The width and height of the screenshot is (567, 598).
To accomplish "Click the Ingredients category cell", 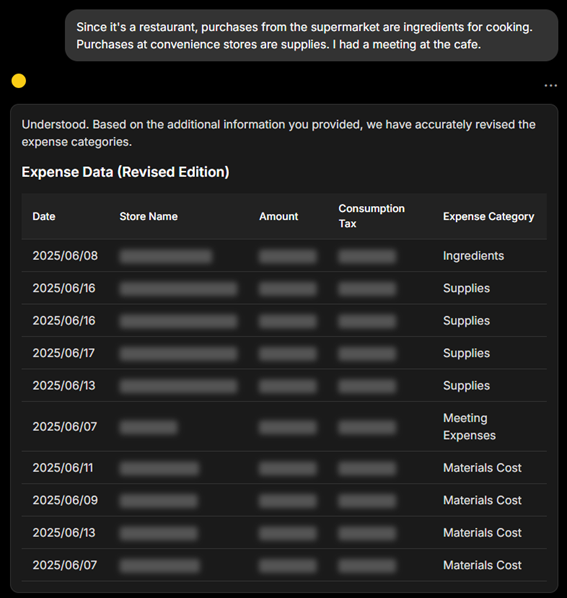I will click(473, 256).
